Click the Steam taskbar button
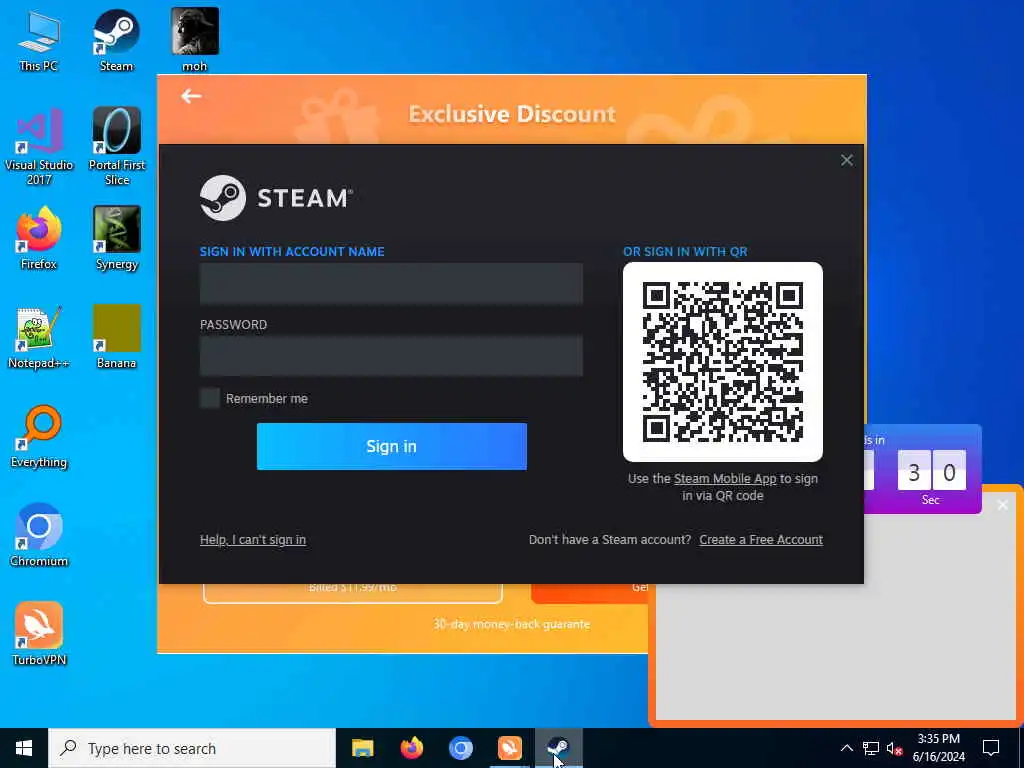This screenshot has width=1024, height=768. pyautogui.click(x=558, y=748)
